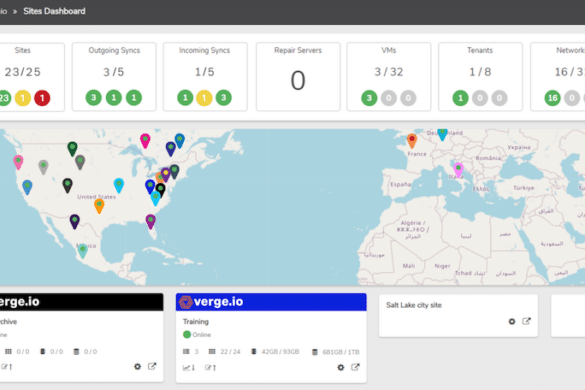Click the 42GB / 93GB memory value

(280, 352)
